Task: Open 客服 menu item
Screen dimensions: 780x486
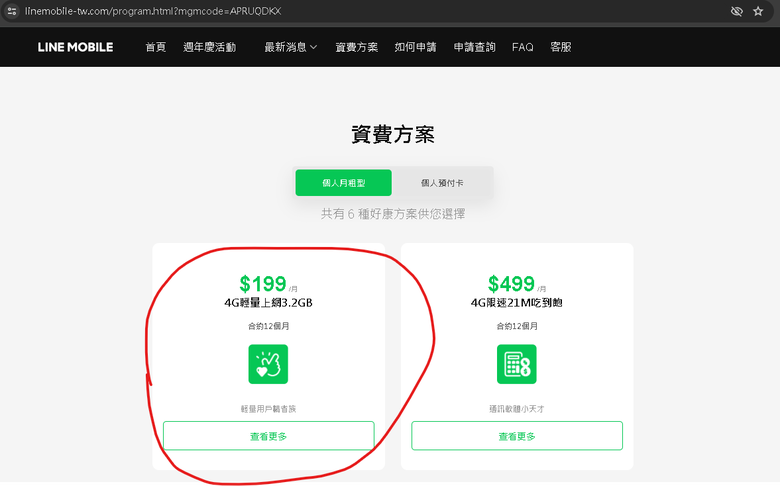Action: pyautogui.click(x=561, y=47)
